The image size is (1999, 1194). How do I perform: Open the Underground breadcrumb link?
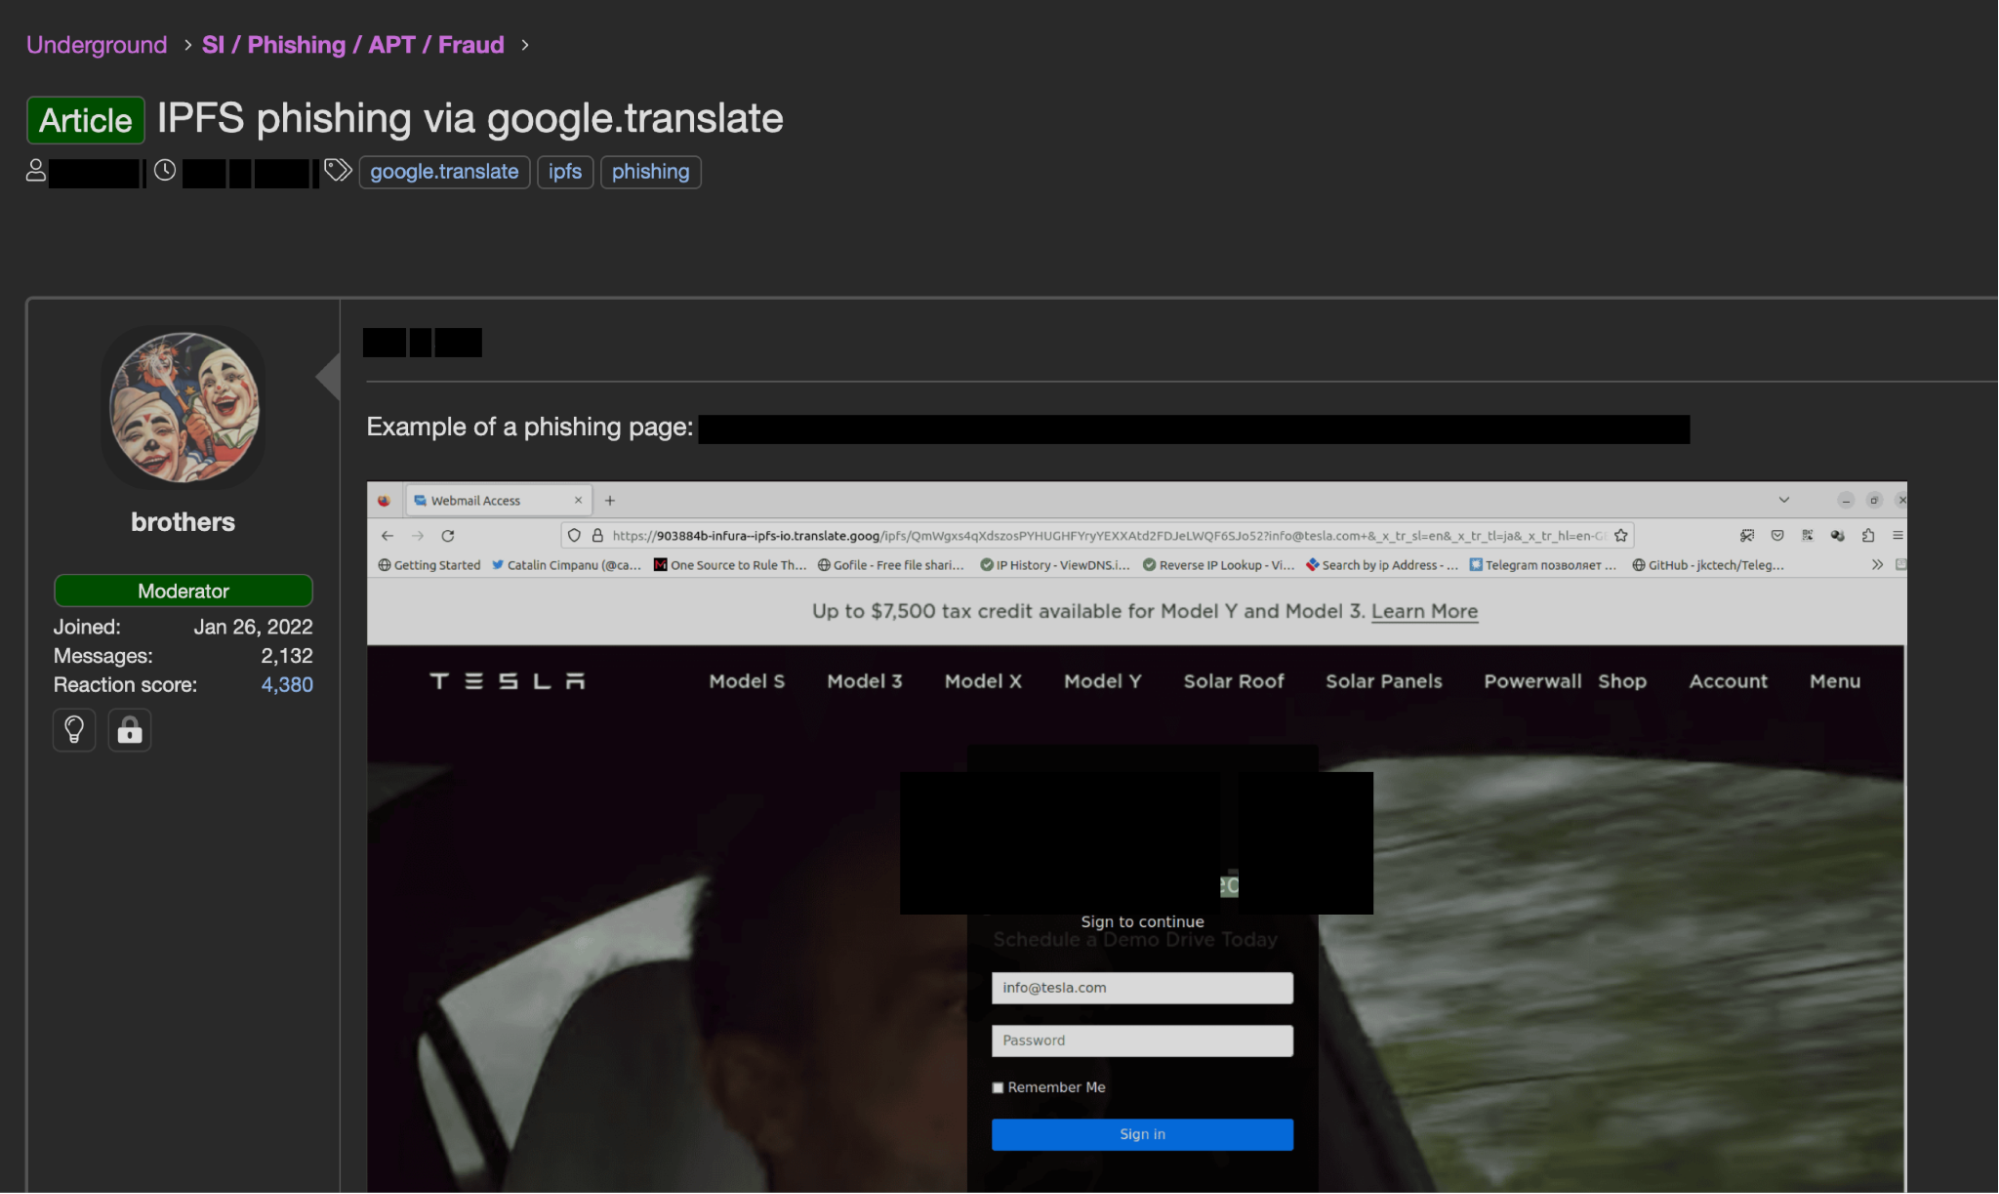pos(96,45)
